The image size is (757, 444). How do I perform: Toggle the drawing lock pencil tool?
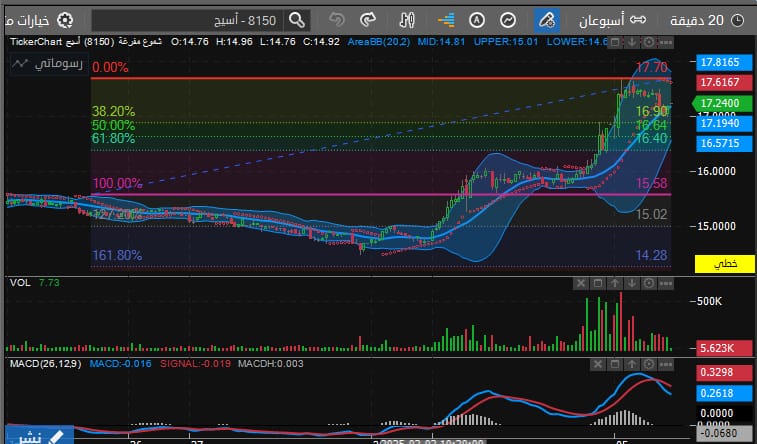[546, 19]
